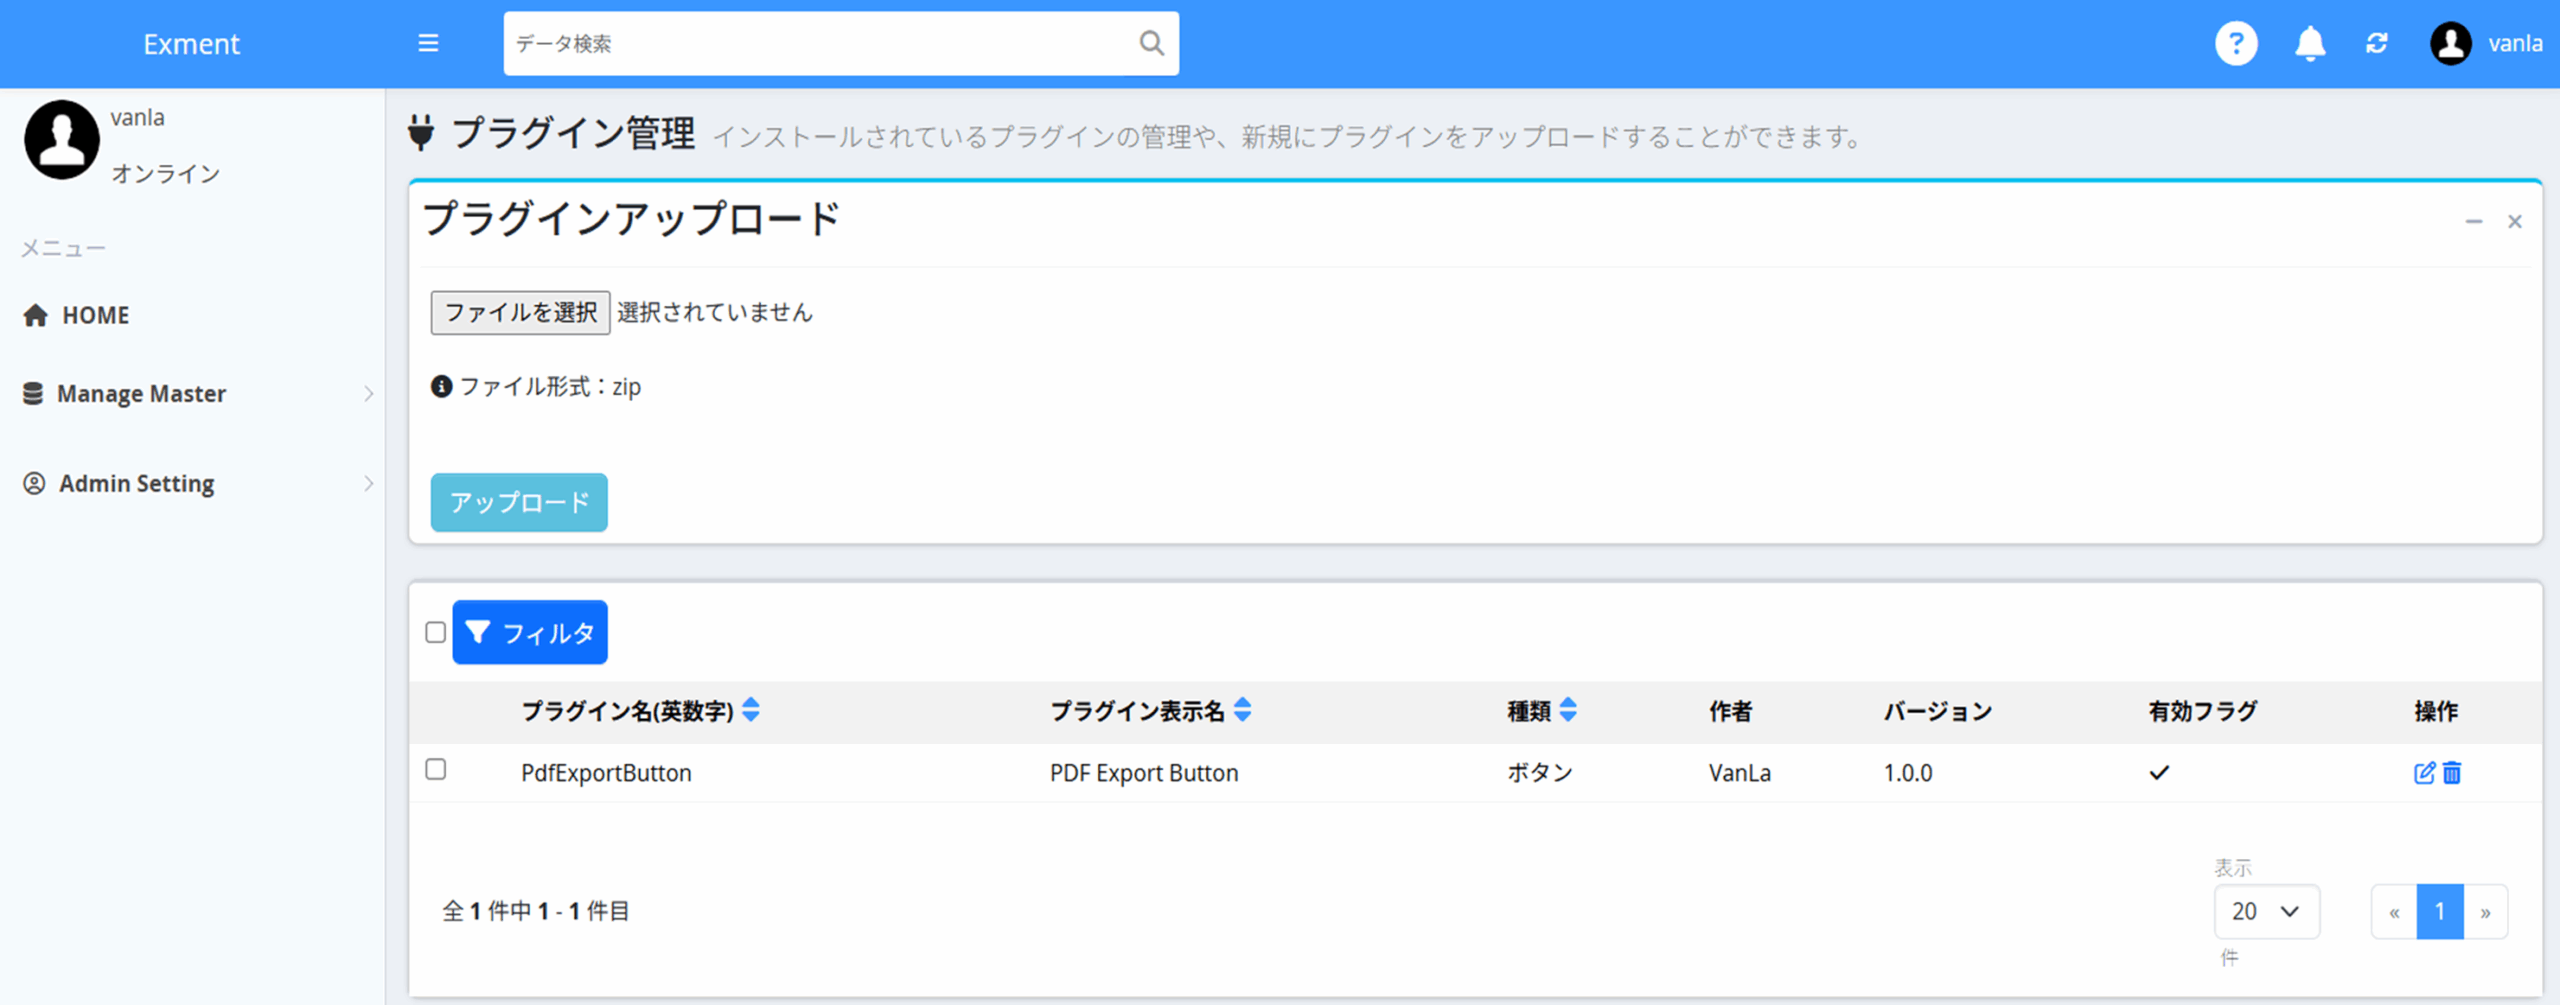The image size is (2560, 1005).
Task: Go to next page »
Action: coord(2485,911)
